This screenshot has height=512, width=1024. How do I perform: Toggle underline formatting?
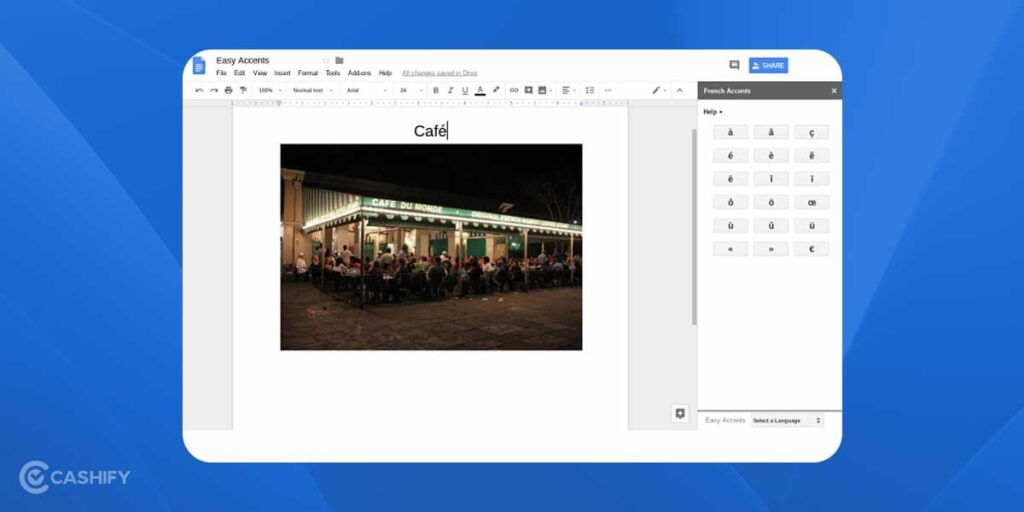pos(465,90)
